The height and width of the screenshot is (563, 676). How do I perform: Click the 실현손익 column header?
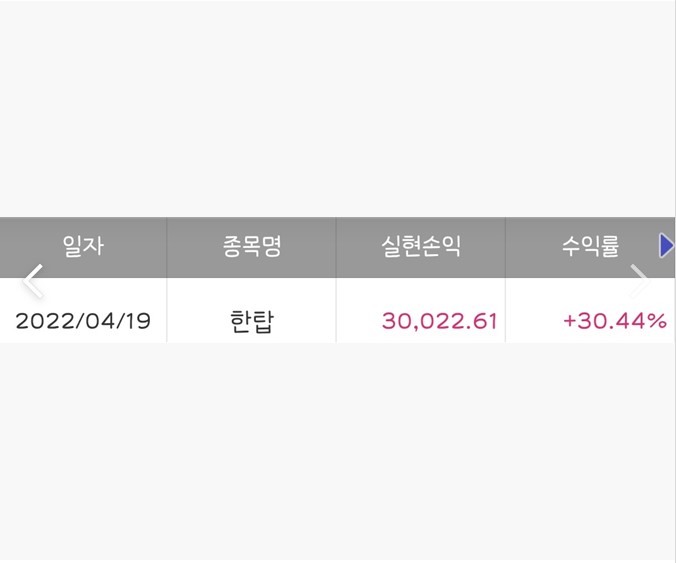click(421, 247)
